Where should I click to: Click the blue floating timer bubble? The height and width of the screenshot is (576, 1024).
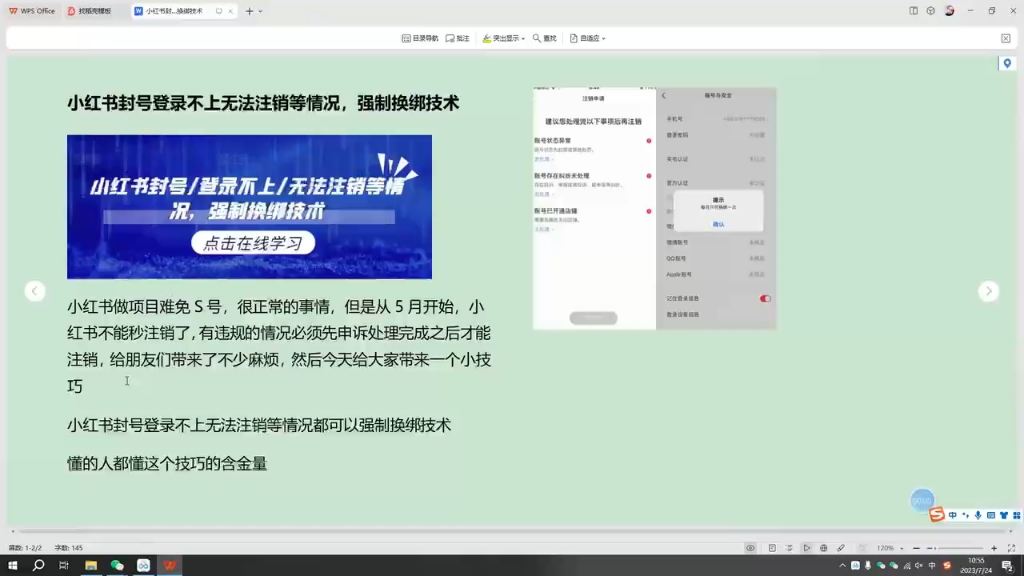click(922, 500)
